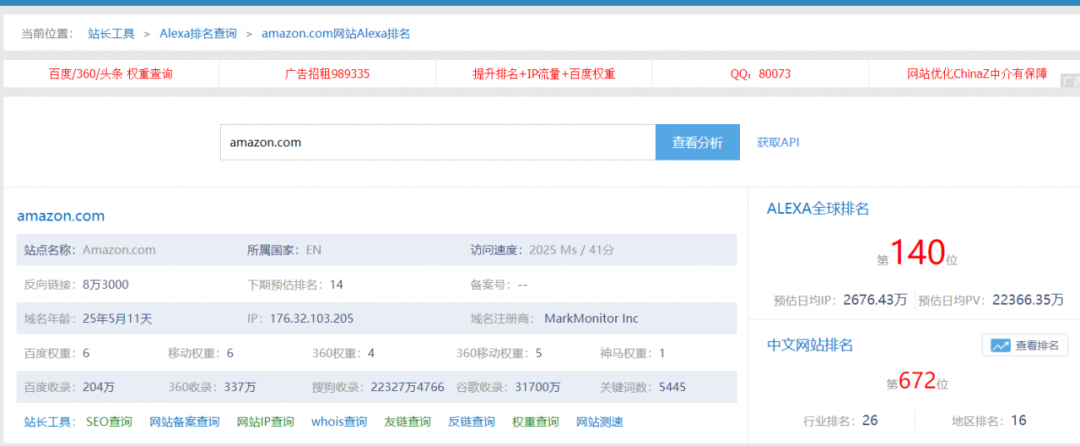
Task: Click the 360权重 value 4
Action: [371, 353]
